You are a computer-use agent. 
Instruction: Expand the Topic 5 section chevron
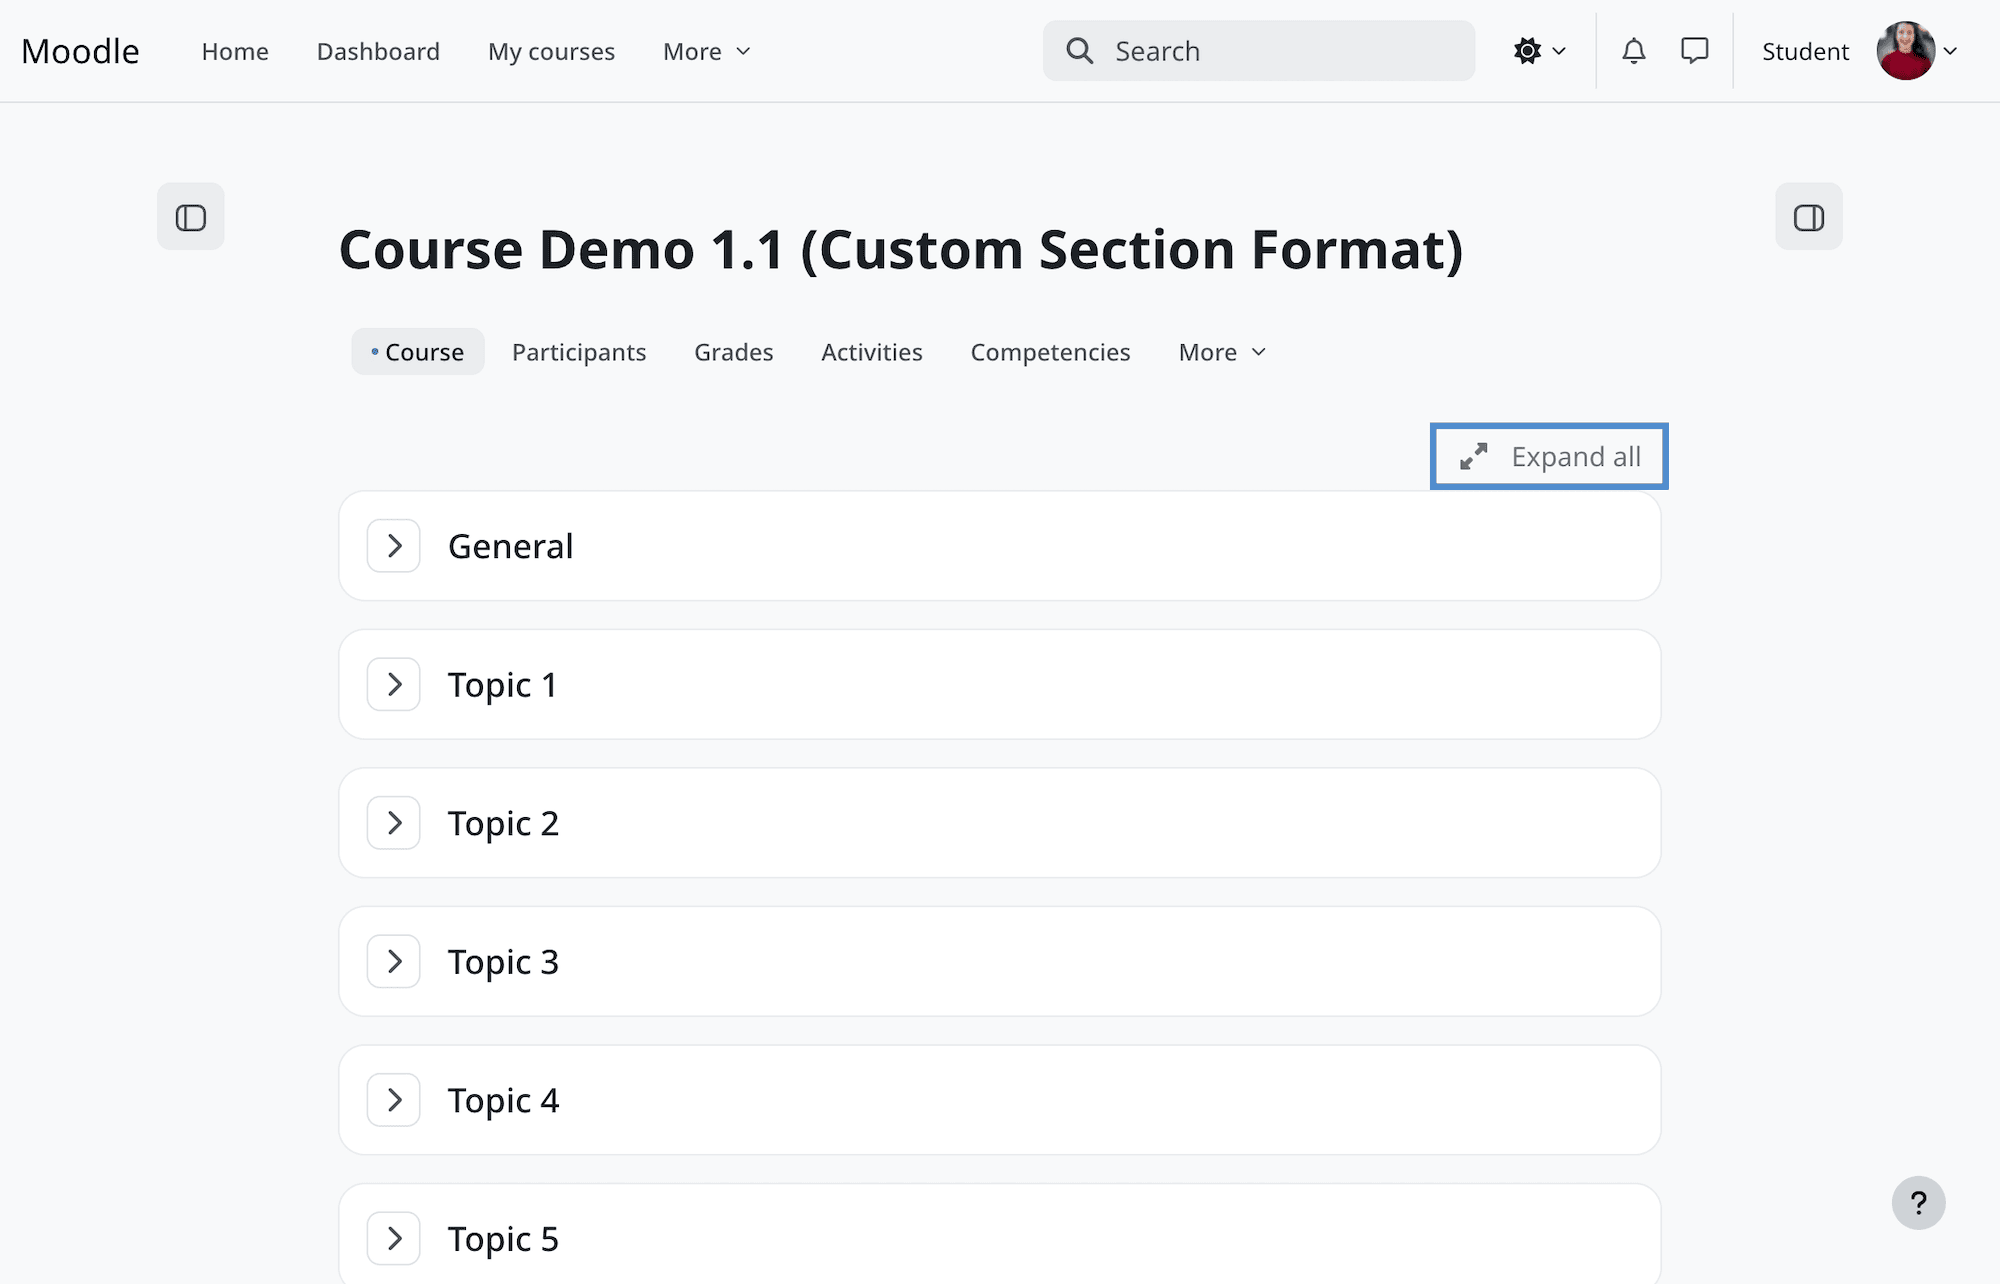[x=394, y=1239]
